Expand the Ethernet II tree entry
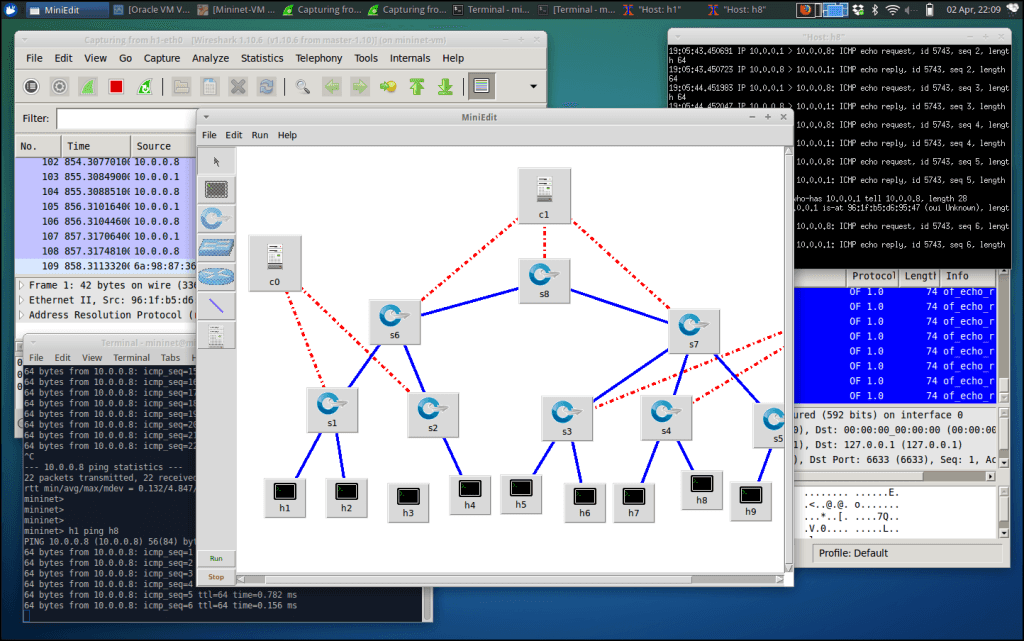Image resolution: width=1024 pixels, height=641 pixels. coord(22,300)
